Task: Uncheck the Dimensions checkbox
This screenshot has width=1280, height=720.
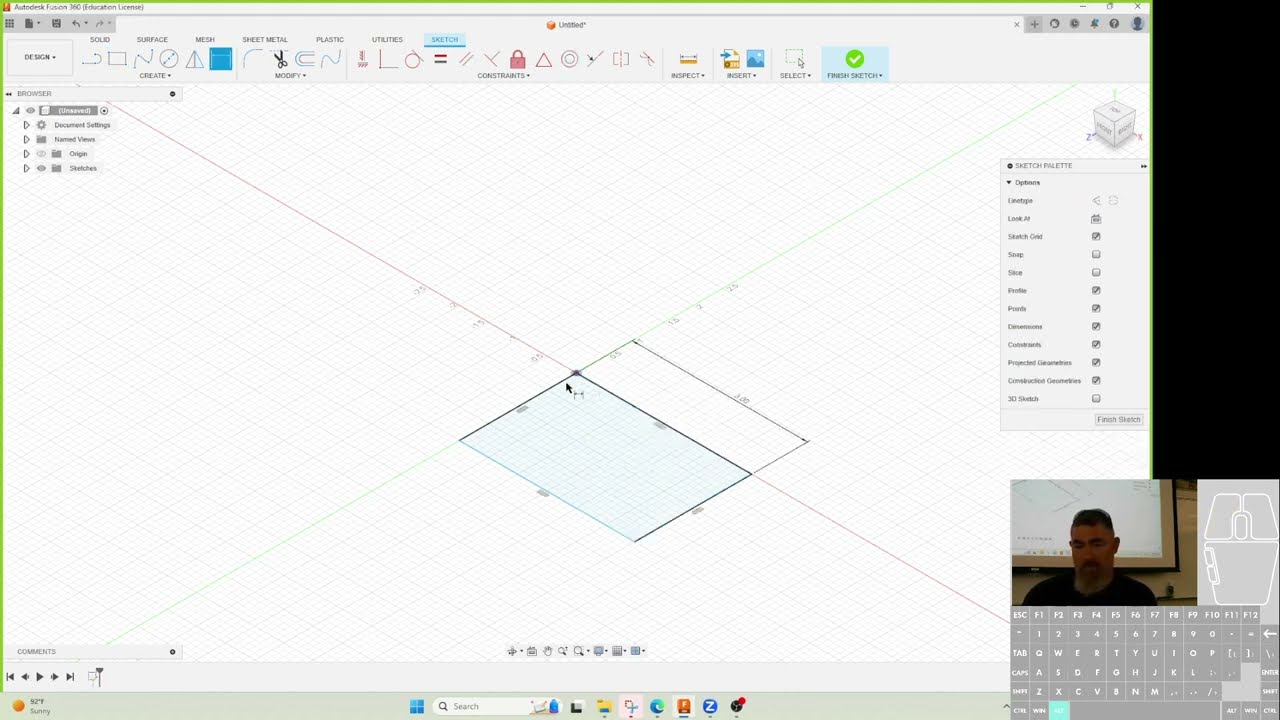Action: (1096, 327)
